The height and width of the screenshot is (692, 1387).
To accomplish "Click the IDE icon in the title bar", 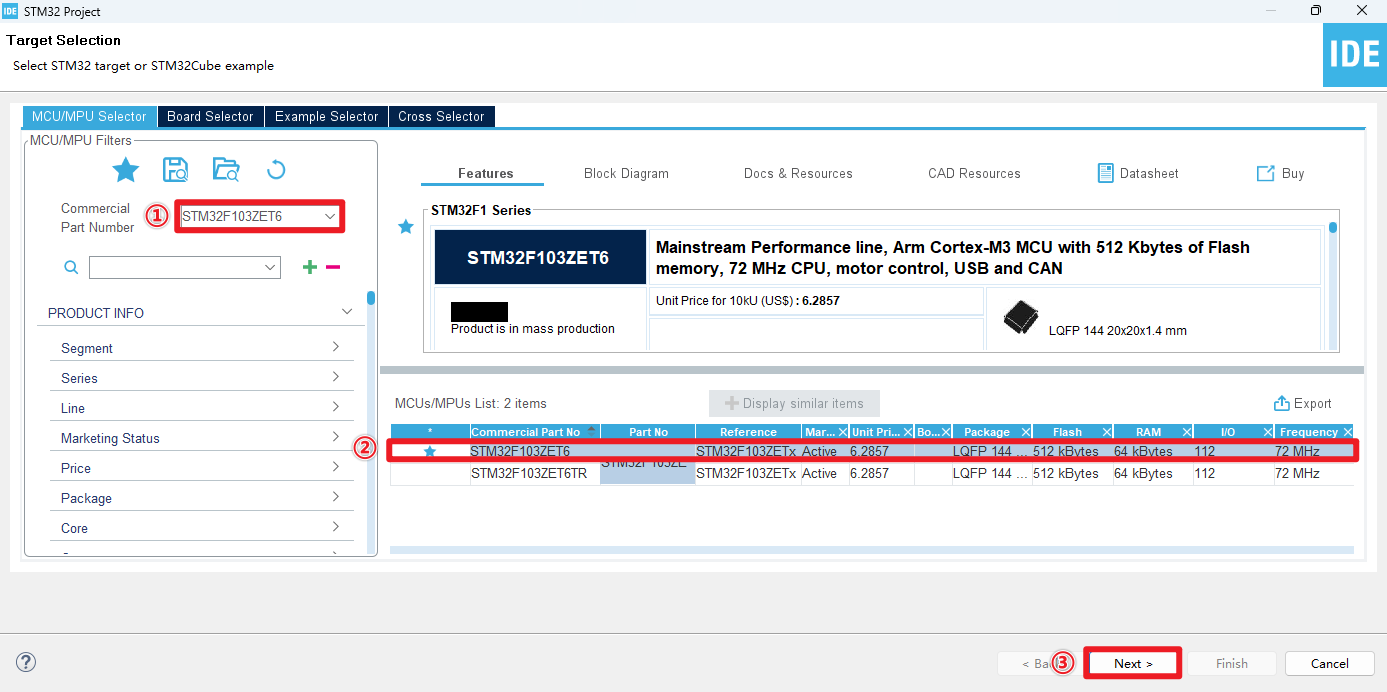I will pyautogui.click(x=11, y=11).
